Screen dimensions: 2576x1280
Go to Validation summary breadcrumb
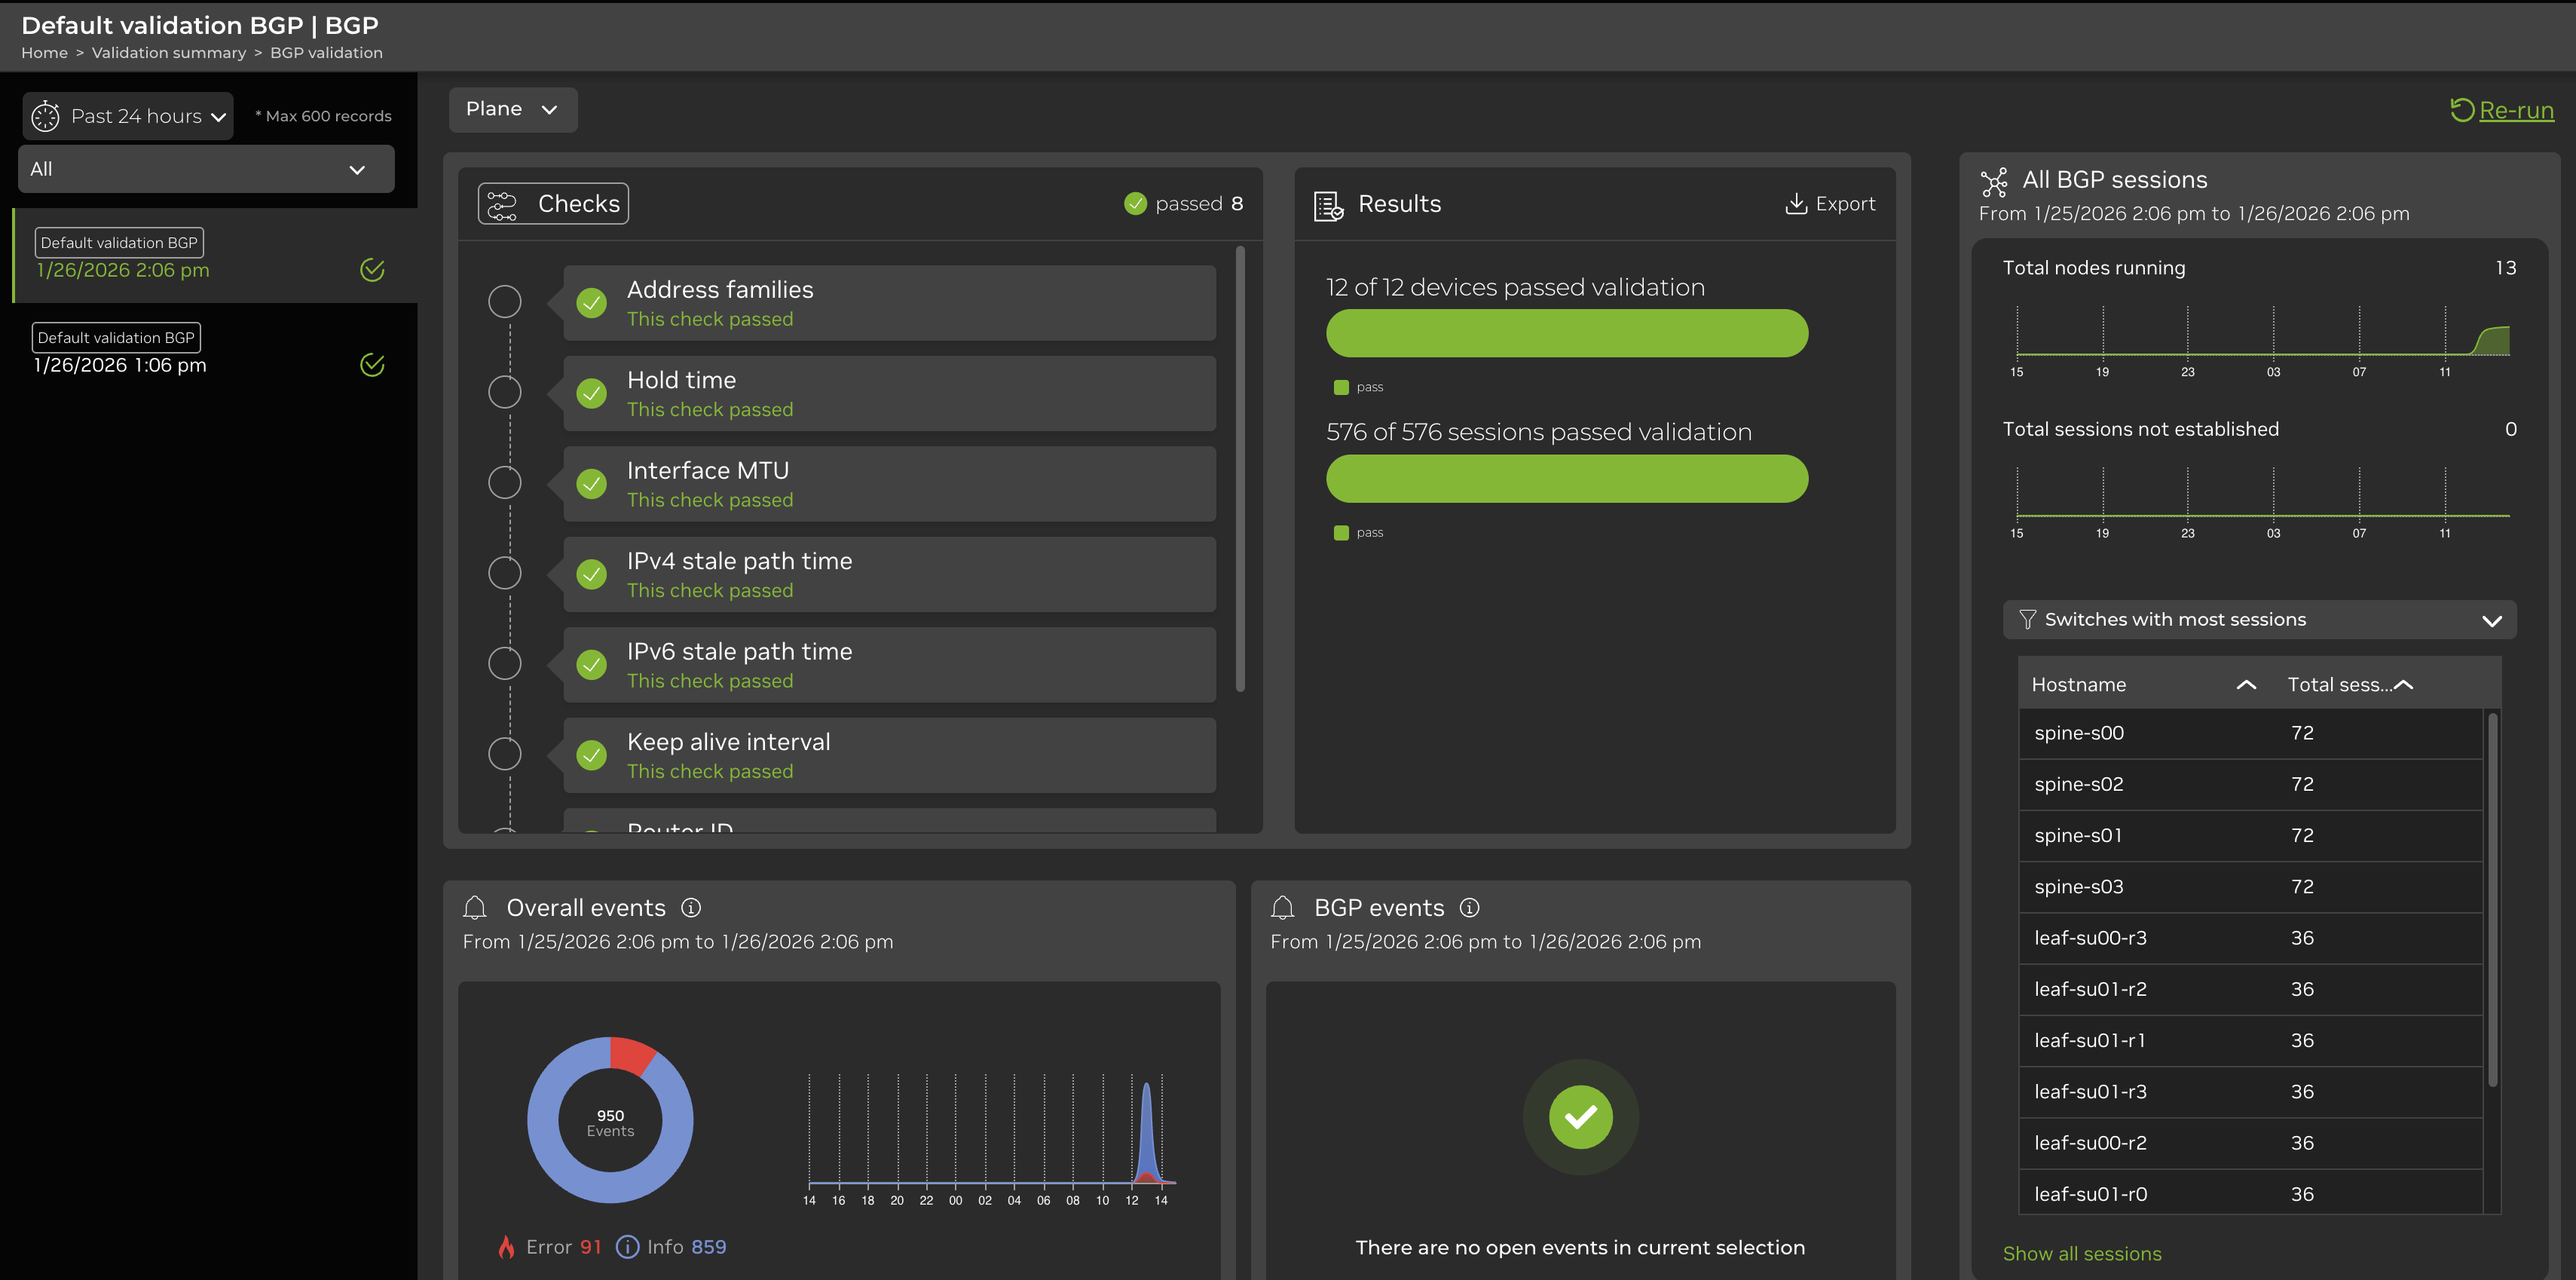click(x=168, y=53)
